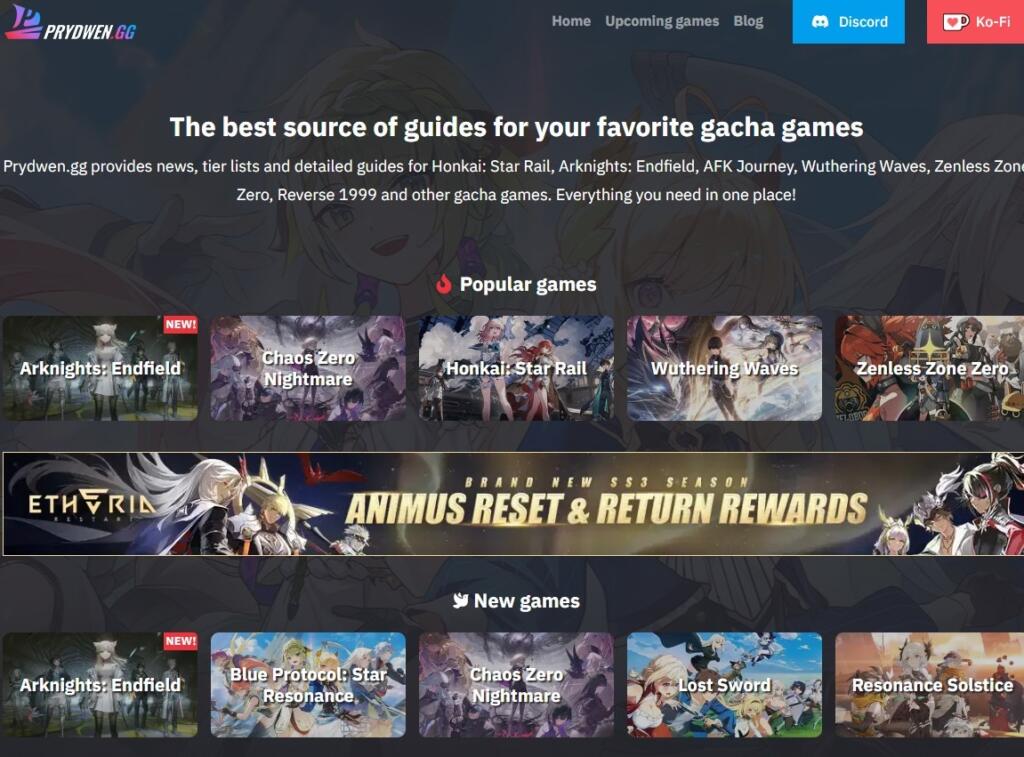Select the Honkai: Star Rail card
Screen dimensions: 1024x757
(x=516, y=368)
